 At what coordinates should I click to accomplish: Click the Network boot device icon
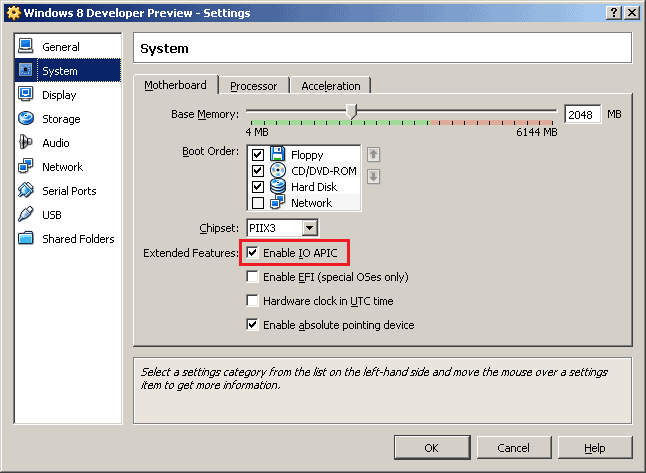[278, 202]
